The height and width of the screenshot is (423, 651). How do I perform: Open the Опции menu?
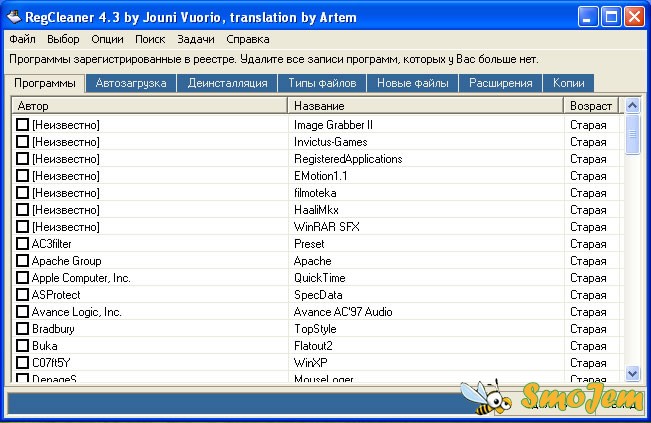(x=108, y=39)
